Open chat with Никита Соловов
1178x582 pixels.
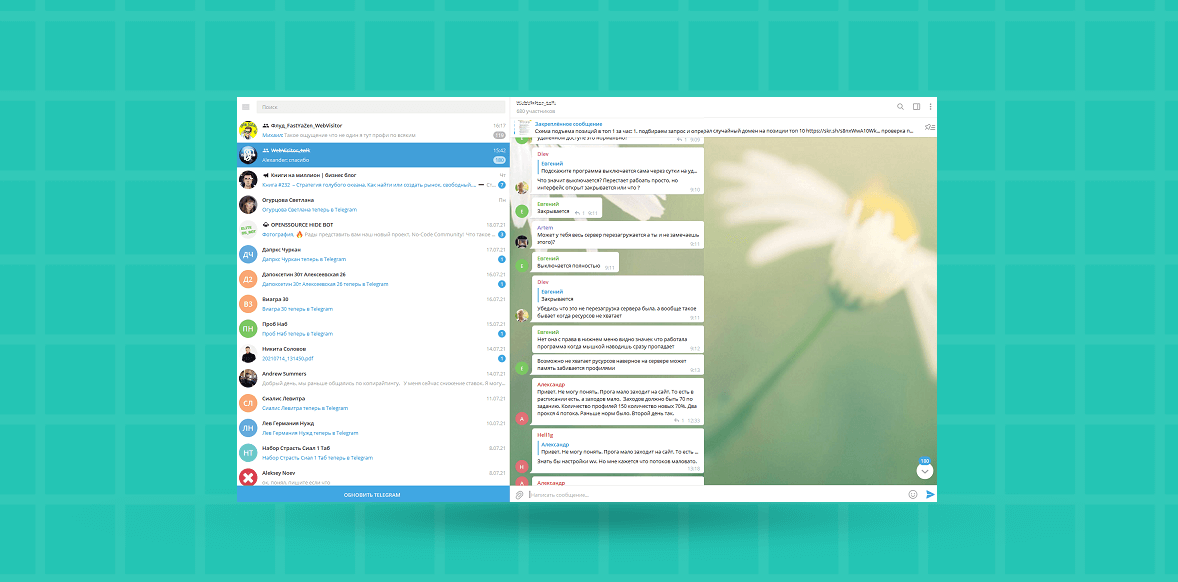[372, 353]
